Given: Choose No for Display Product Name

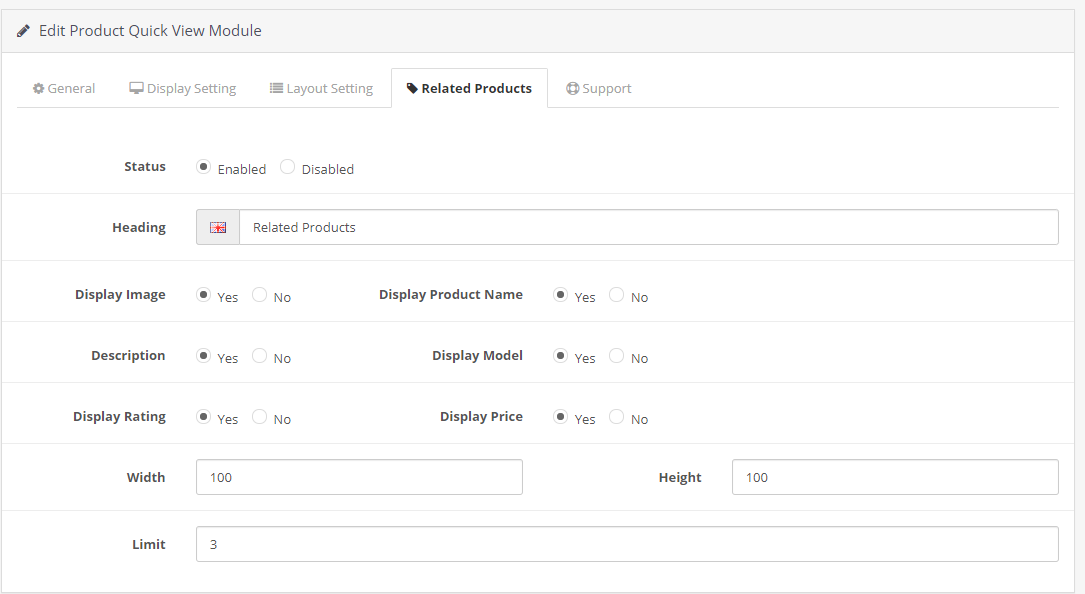Looking at the screenshot, I should [617, 295].
